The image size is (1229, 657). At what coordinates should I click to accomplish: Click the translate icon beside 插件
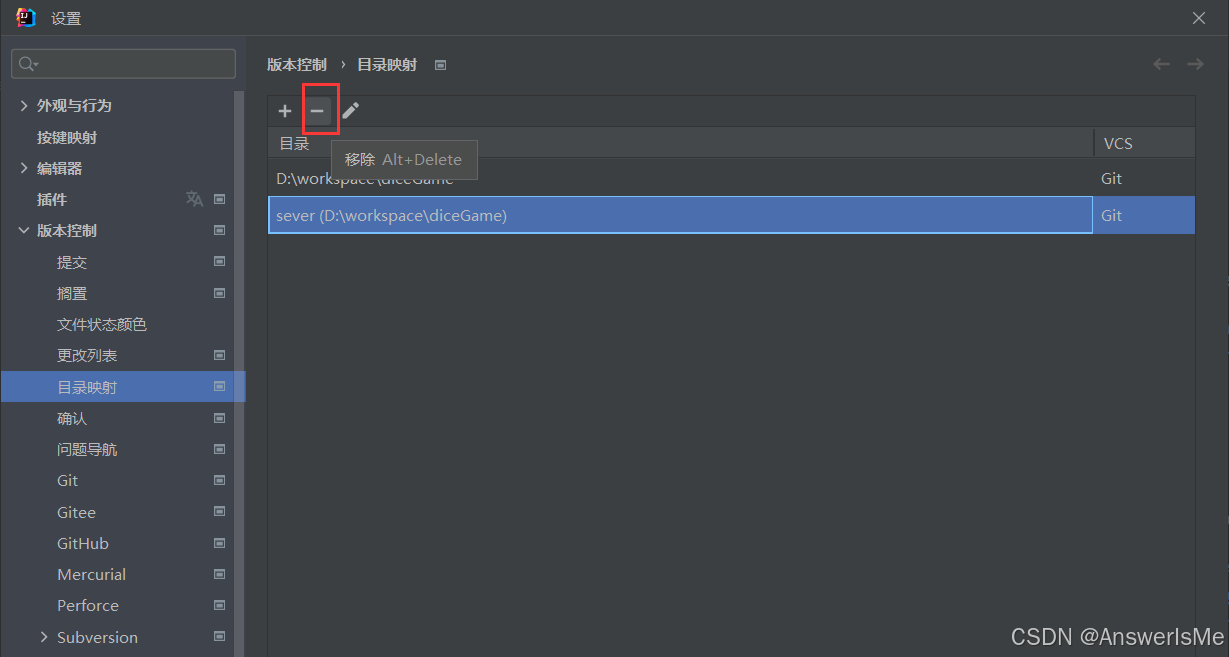point(194,199)
